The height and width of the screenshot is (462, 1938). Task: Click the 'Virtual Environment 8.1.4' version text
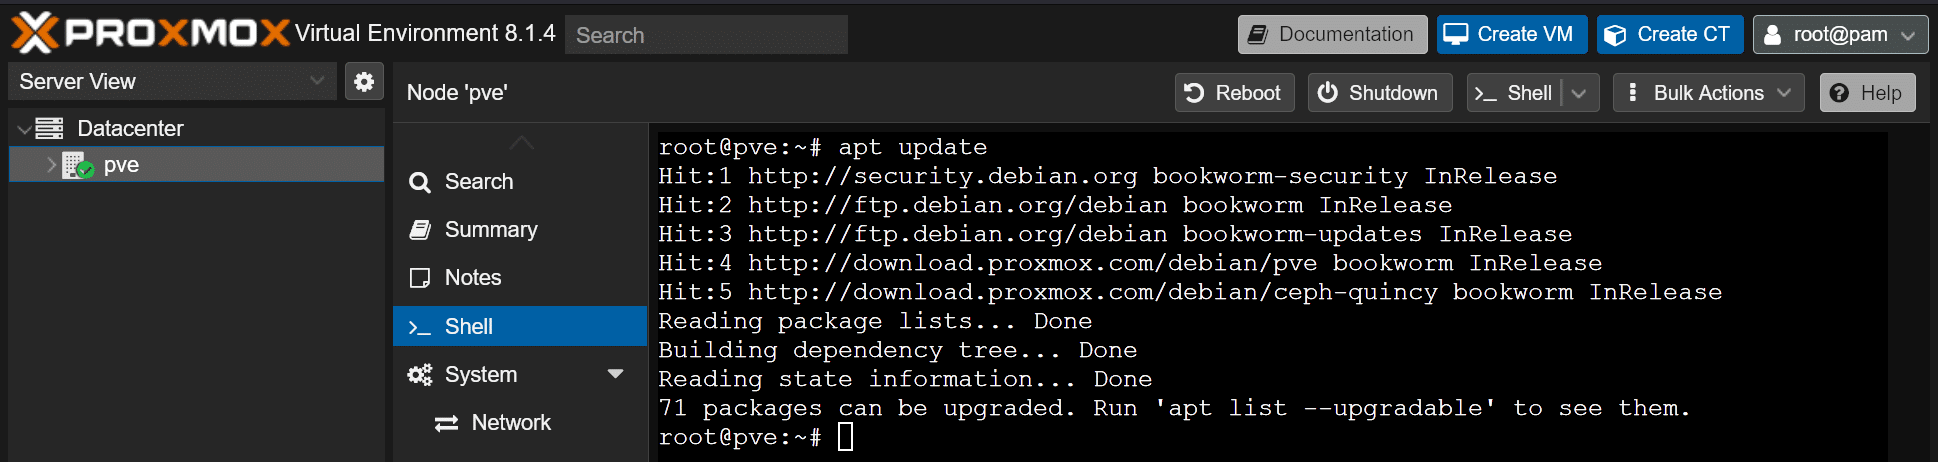point(425,33)
